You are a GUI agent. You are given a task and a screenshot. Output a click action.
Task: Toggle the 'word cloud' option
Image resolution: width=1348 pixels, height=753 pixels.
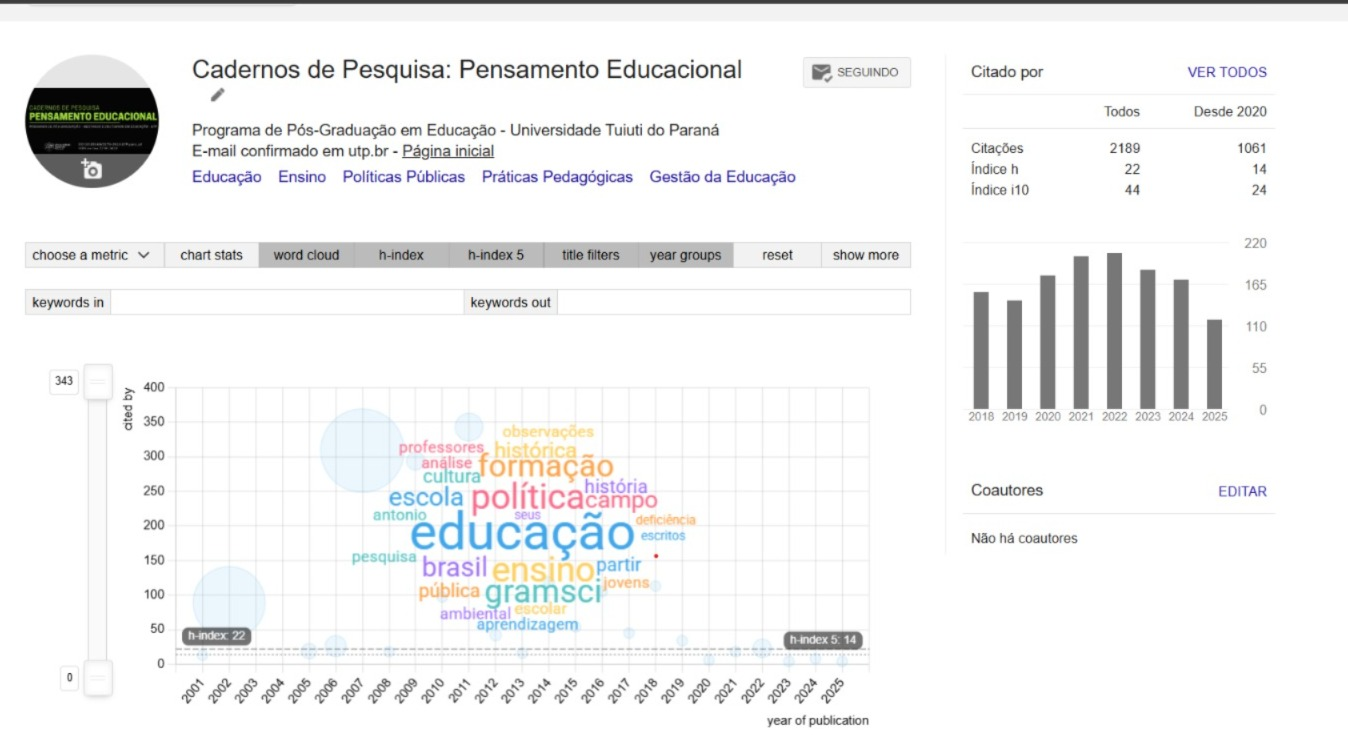(306, 255)
